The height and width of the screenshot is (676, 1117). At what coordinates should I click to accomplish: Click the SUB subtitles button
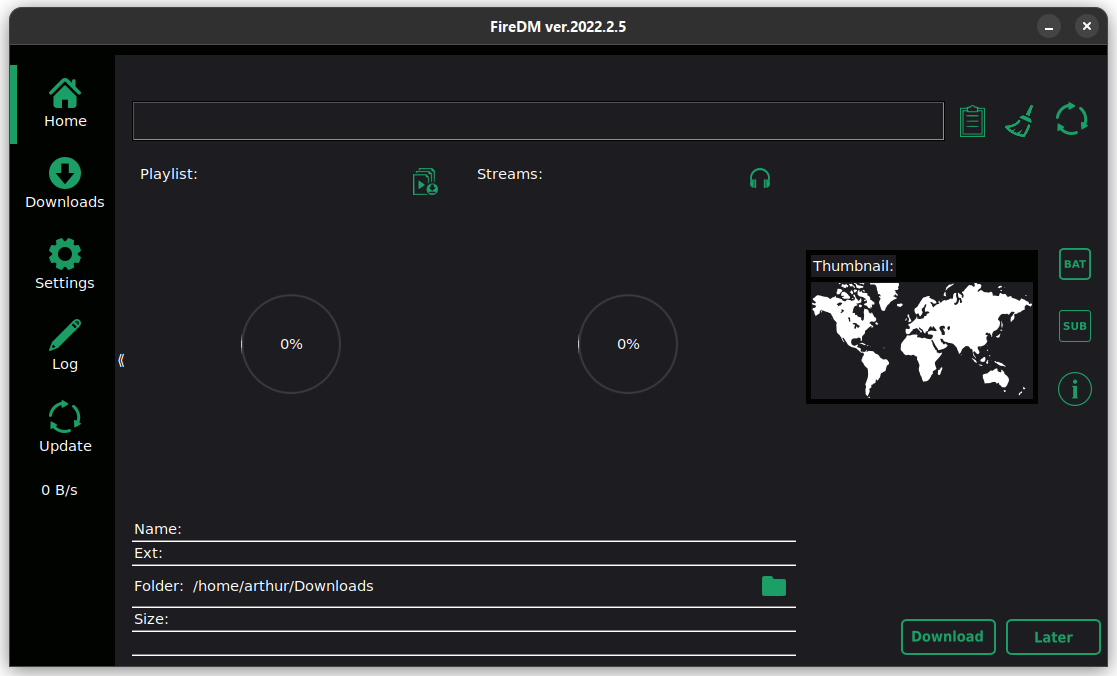tap(1074, 326)
